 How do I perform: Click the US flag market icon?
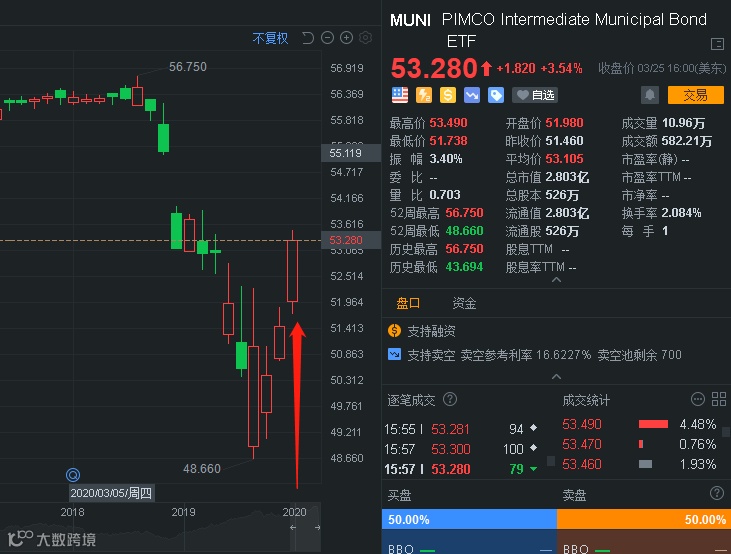pos(400,95)
